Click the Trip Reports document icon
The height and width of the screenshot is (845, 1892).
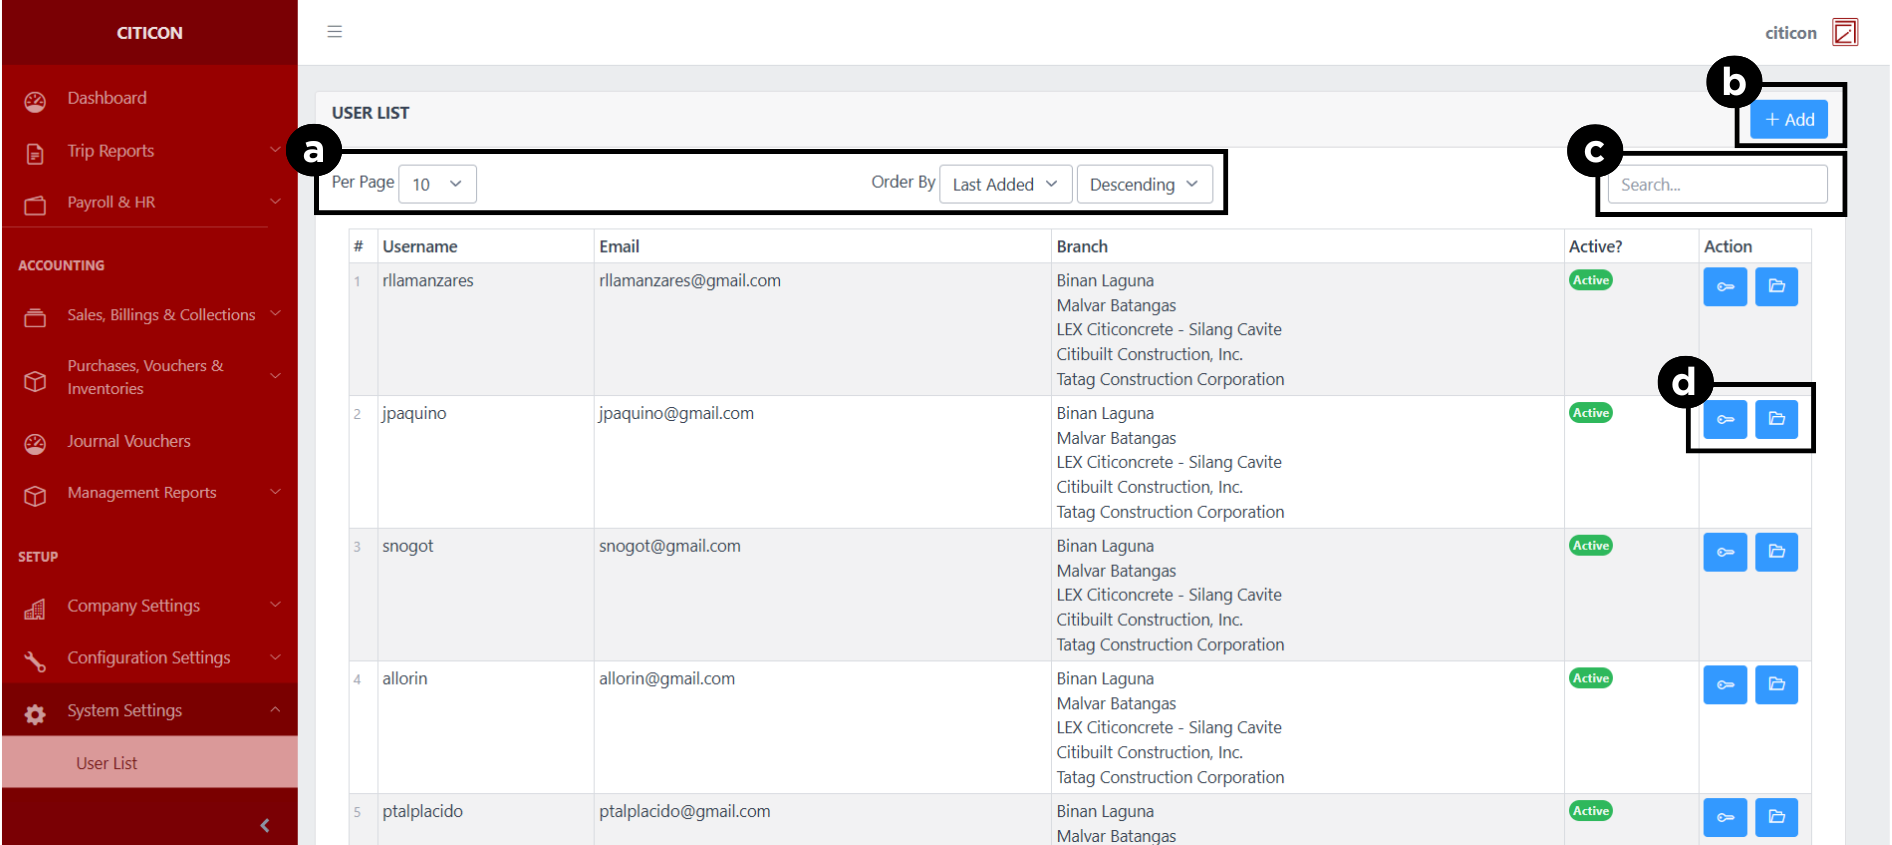[35, 153]
